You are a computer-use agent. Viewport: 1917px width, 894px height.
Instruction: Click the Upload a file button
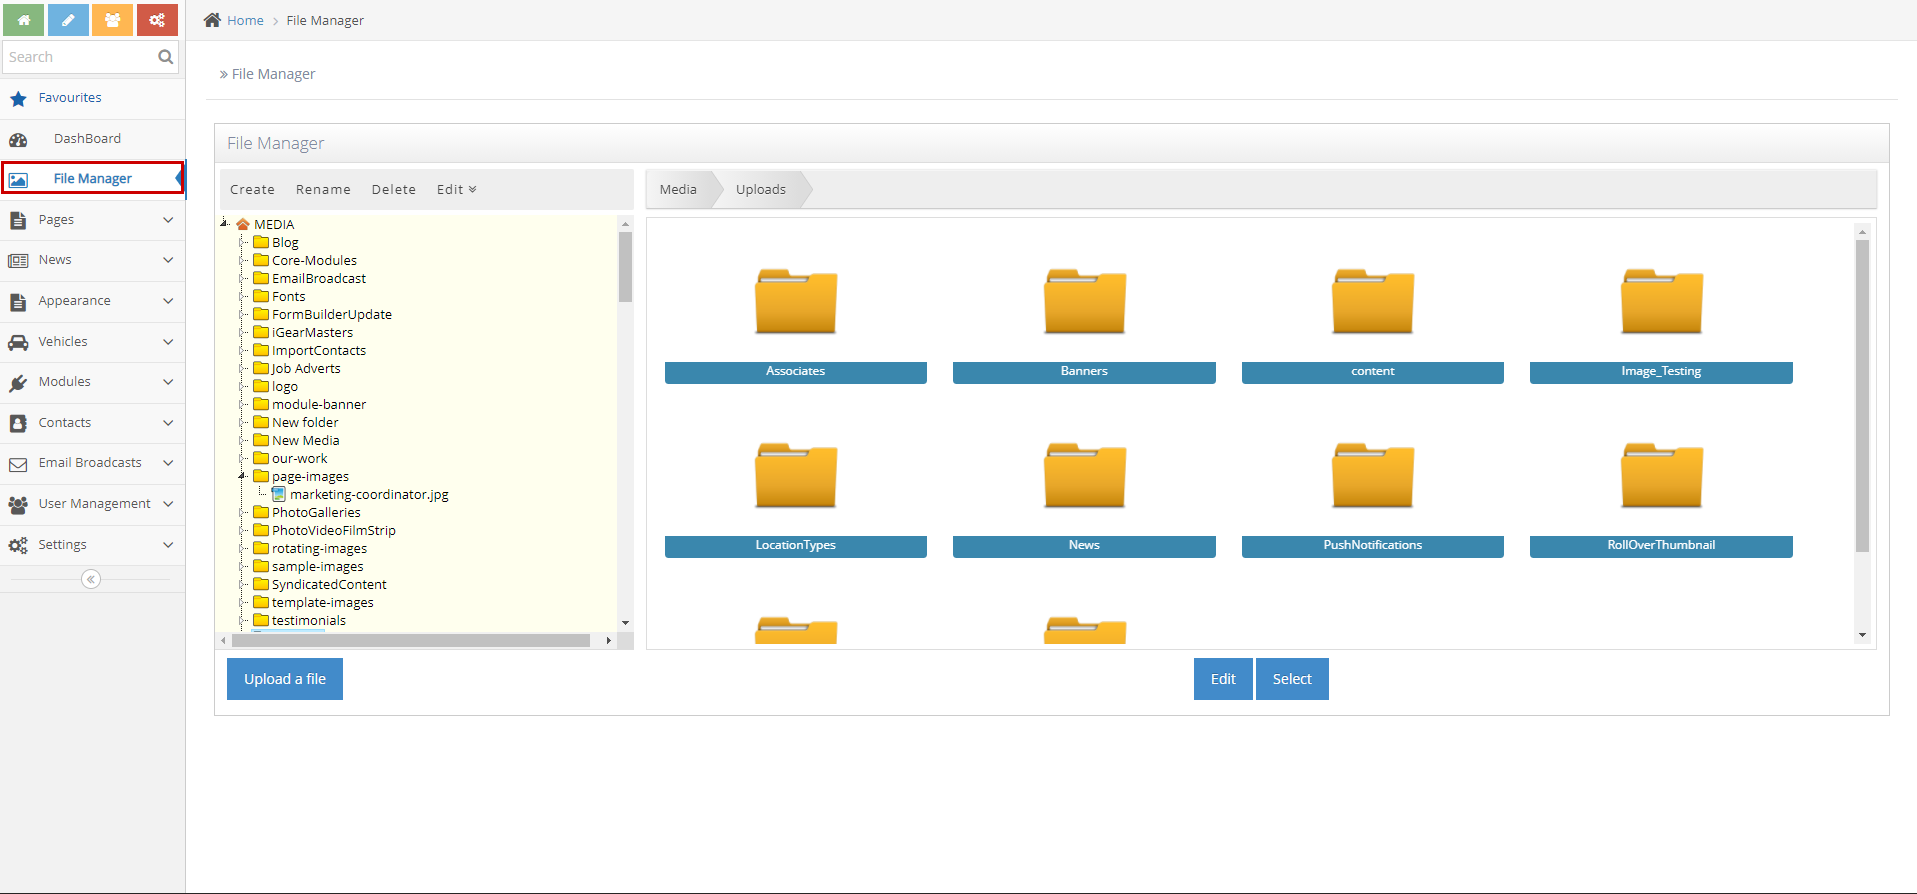(x=285, y=679)
